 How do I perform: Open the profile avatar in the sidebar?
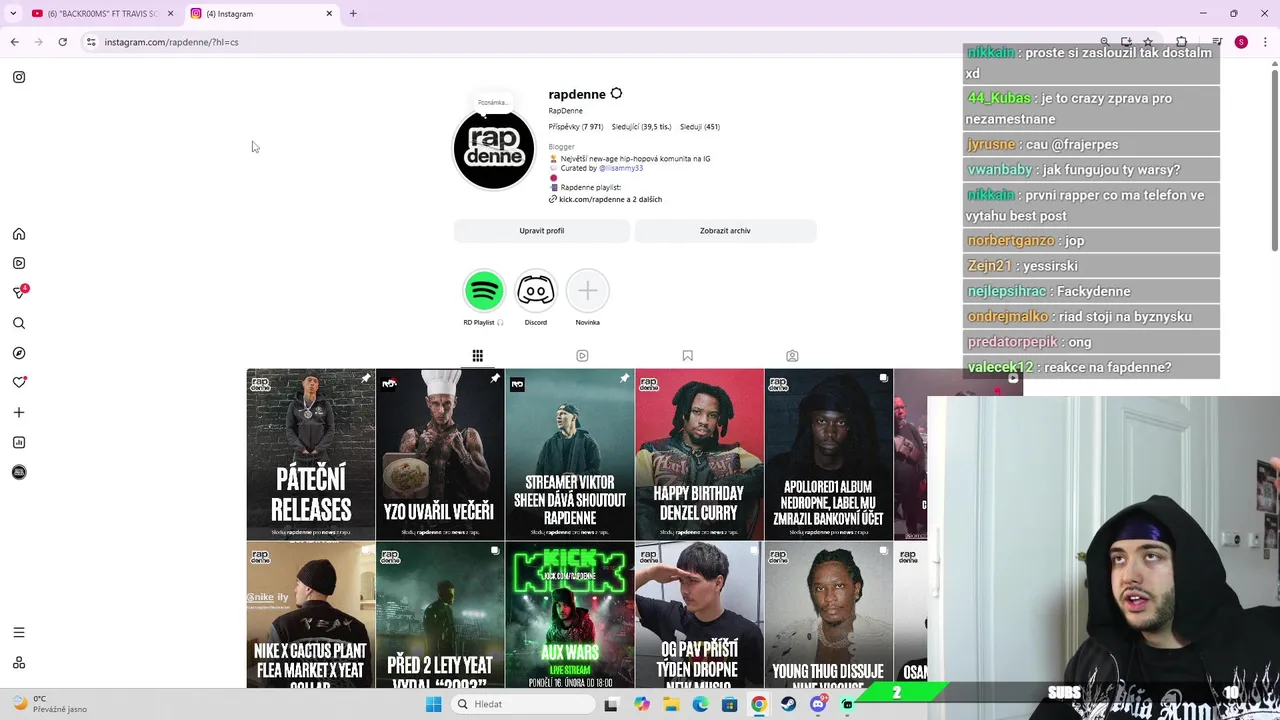pos(19,472)
